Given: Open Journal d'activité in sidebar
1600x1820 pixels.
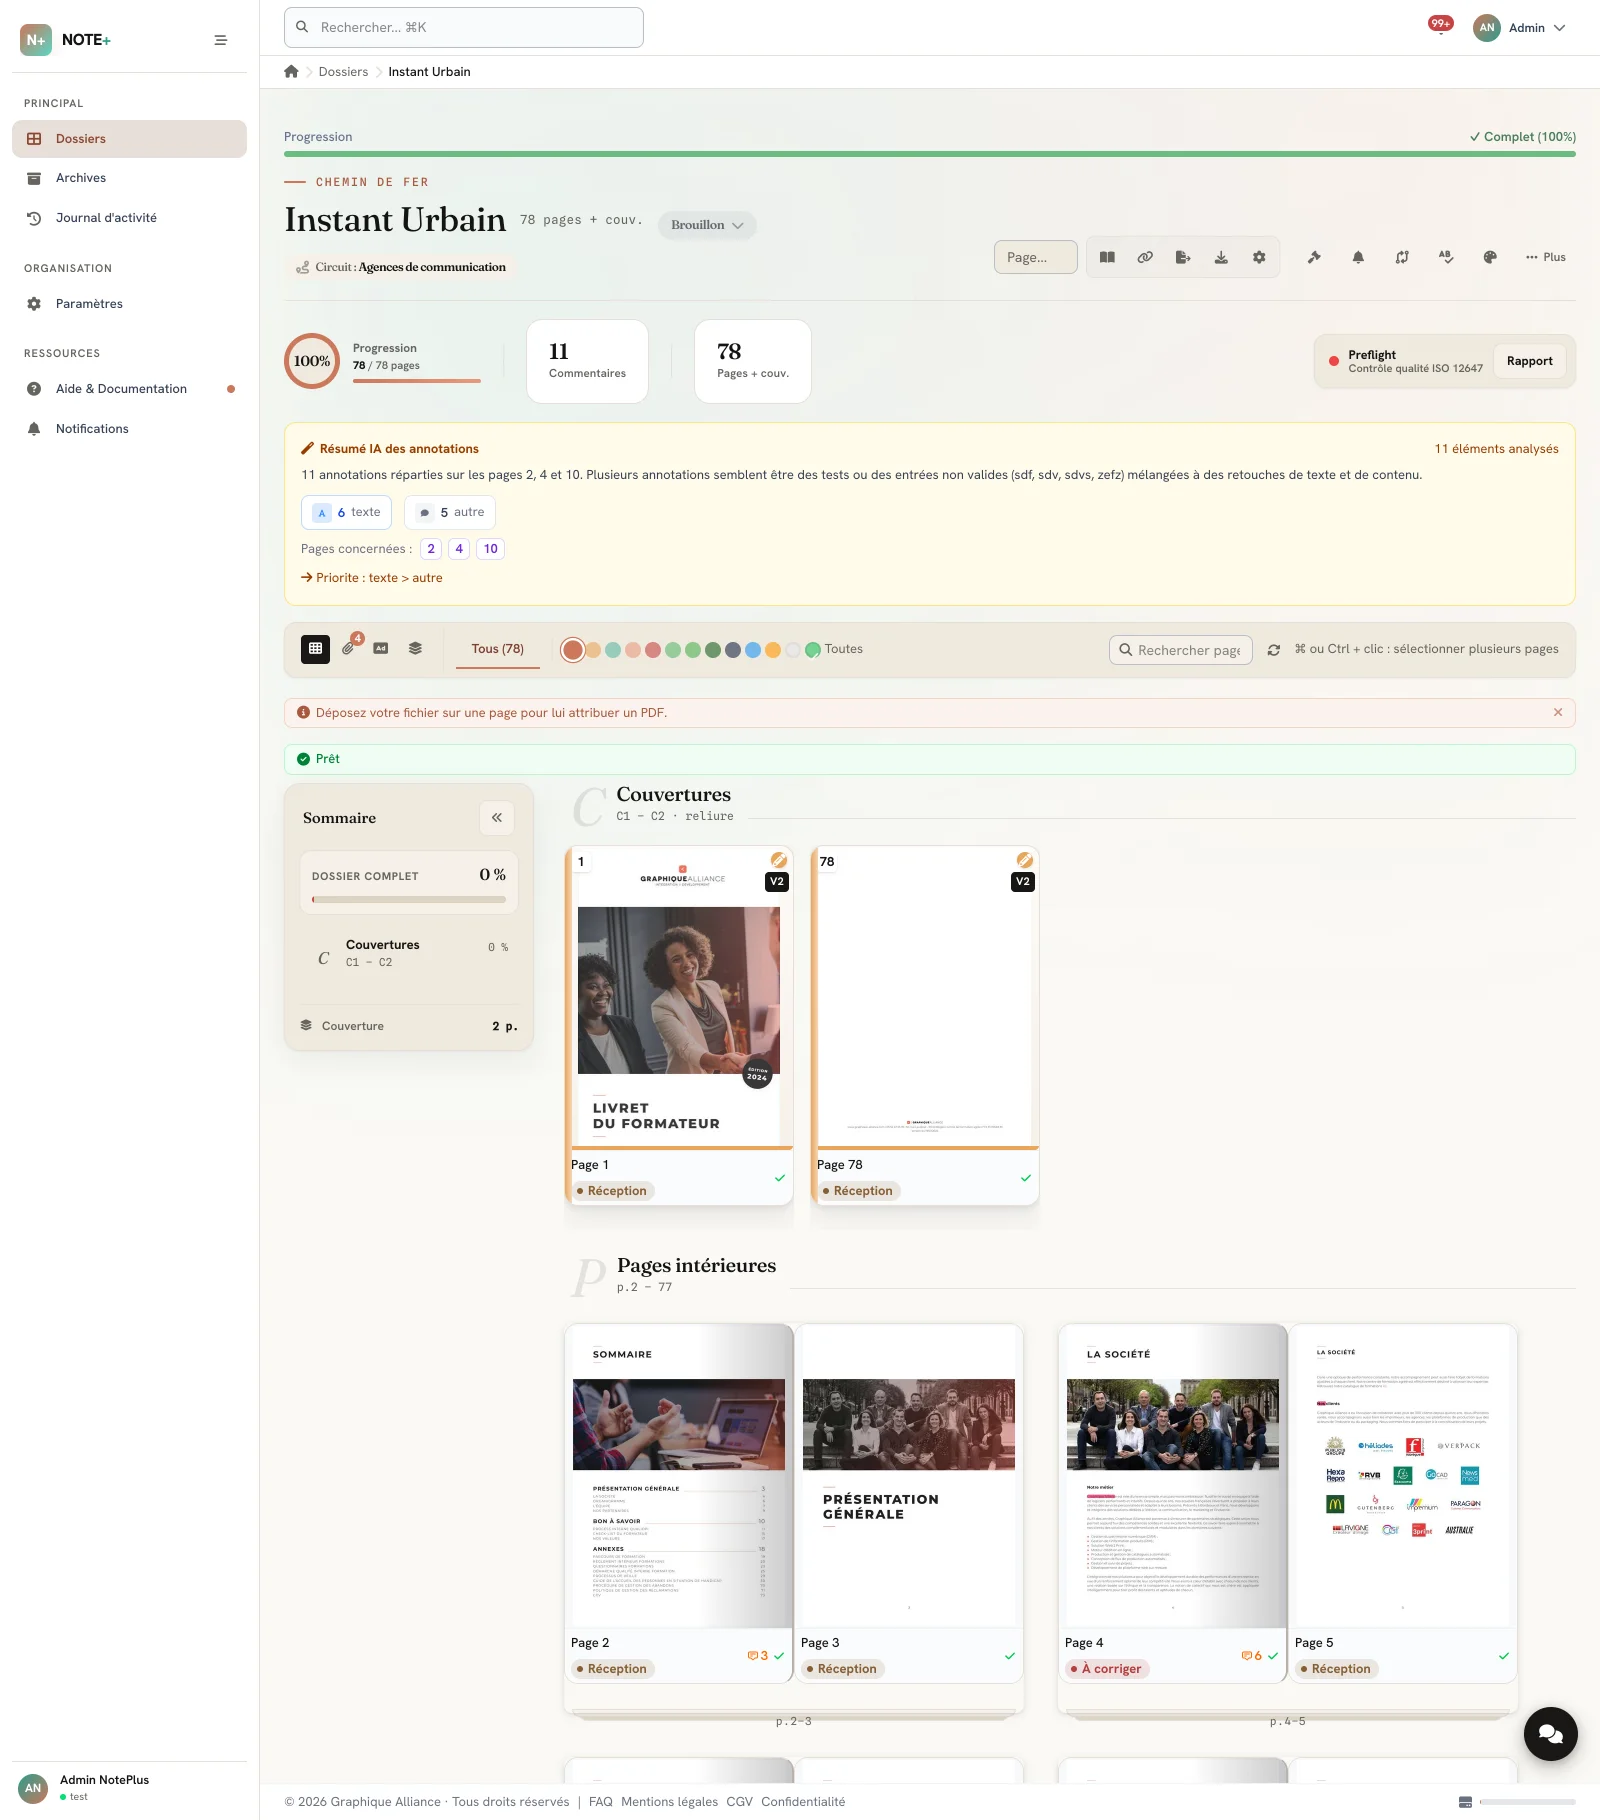Looking at the screenshot, I should click(x=129, y=218).
